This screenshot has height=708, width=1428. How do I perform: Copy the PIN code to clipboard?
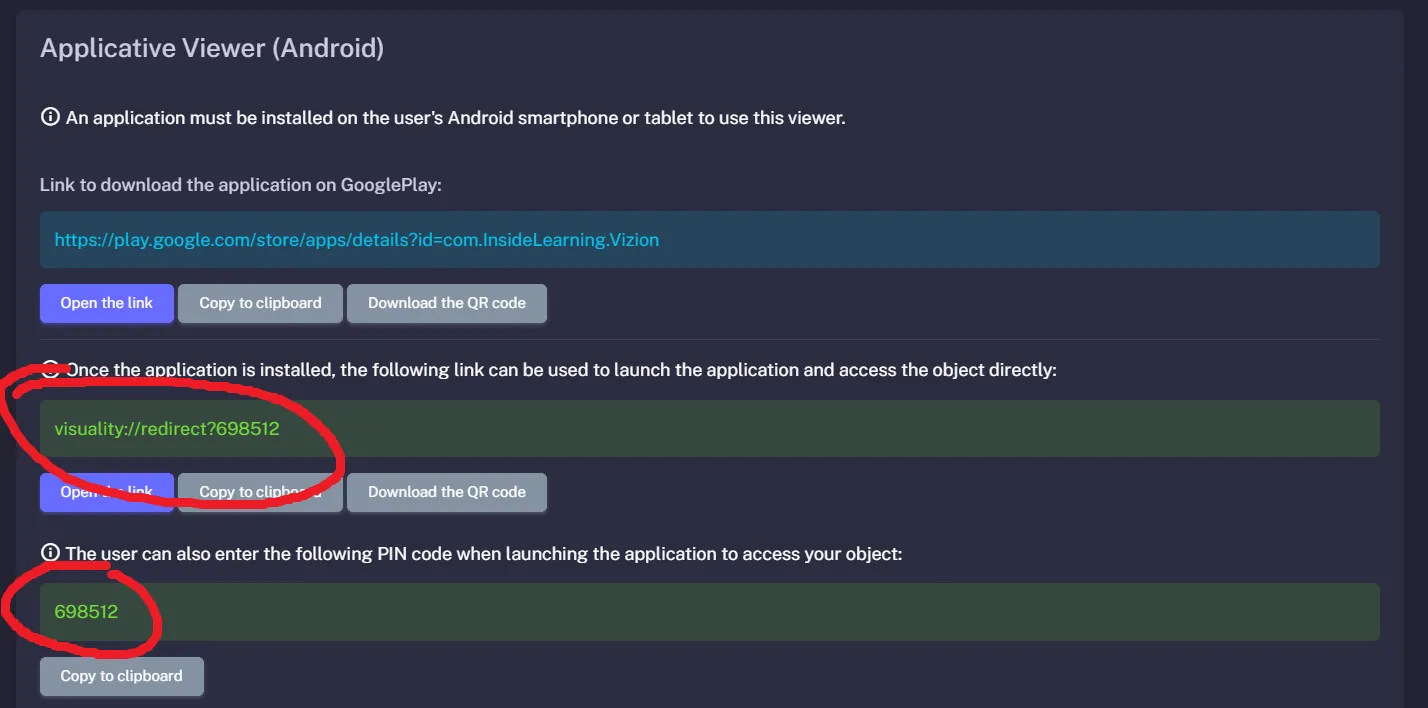coord(121,676)
